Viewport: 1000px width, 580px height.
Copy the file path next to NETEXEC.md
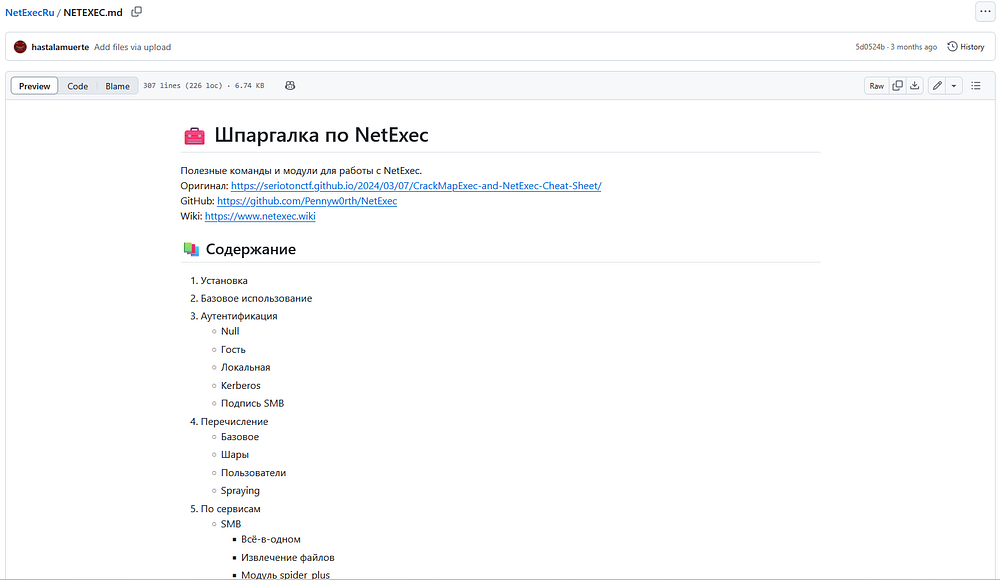tap(136, 12)
